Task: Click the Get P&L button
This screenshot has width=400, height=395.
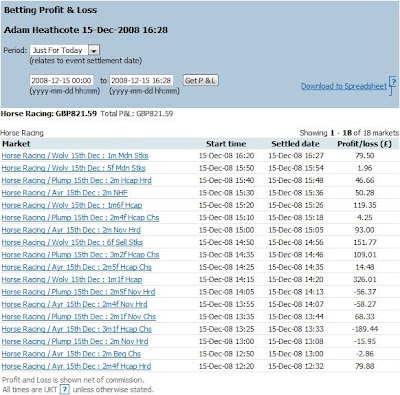Action: tap(201, 80)
